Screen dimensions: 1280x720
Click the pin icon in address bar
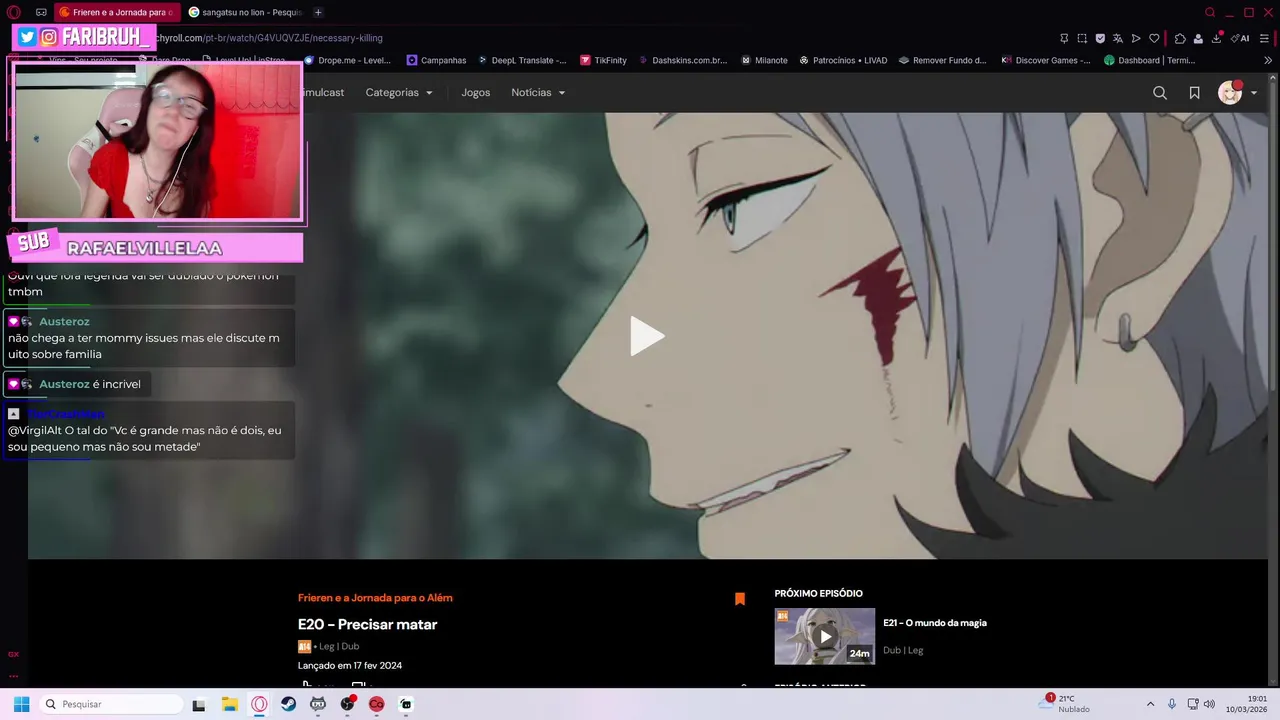(x=1064, y=38)
